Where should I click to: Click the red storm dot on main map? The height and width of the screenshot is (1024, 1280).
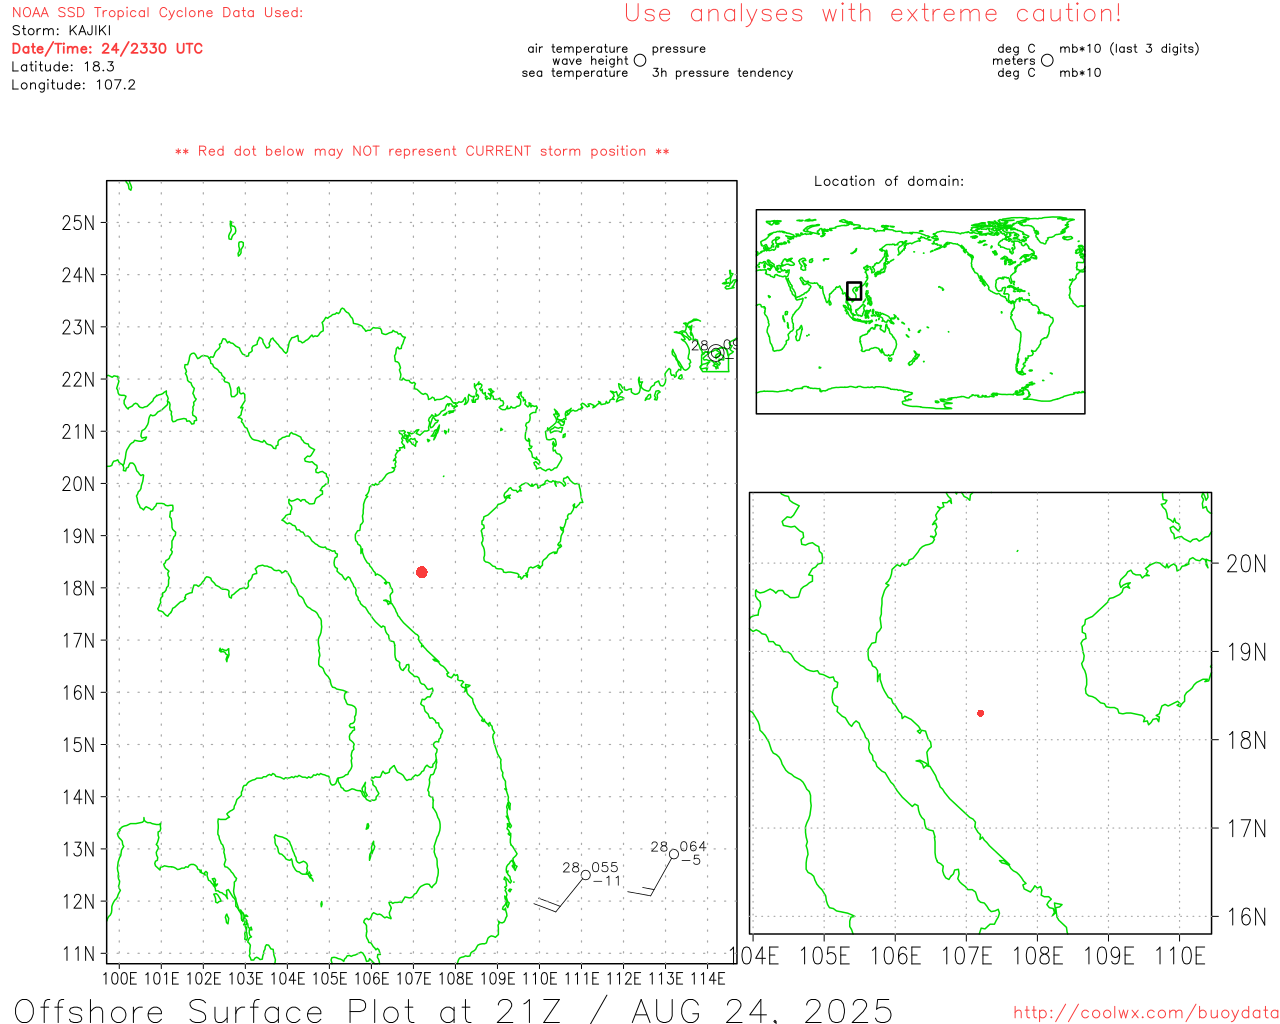tap(422, 572)
